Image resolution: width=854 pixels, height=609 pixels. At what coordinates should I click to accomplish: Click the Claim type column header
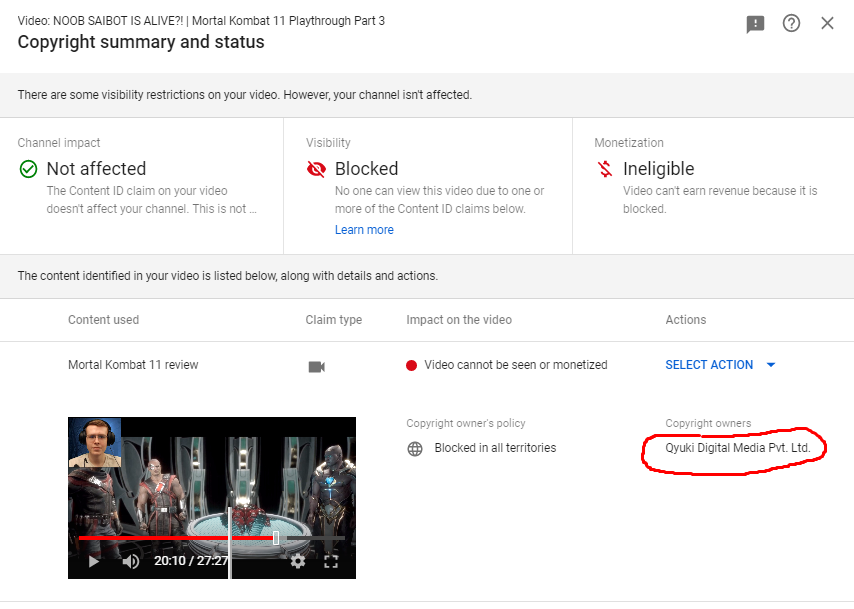(333, 320)
